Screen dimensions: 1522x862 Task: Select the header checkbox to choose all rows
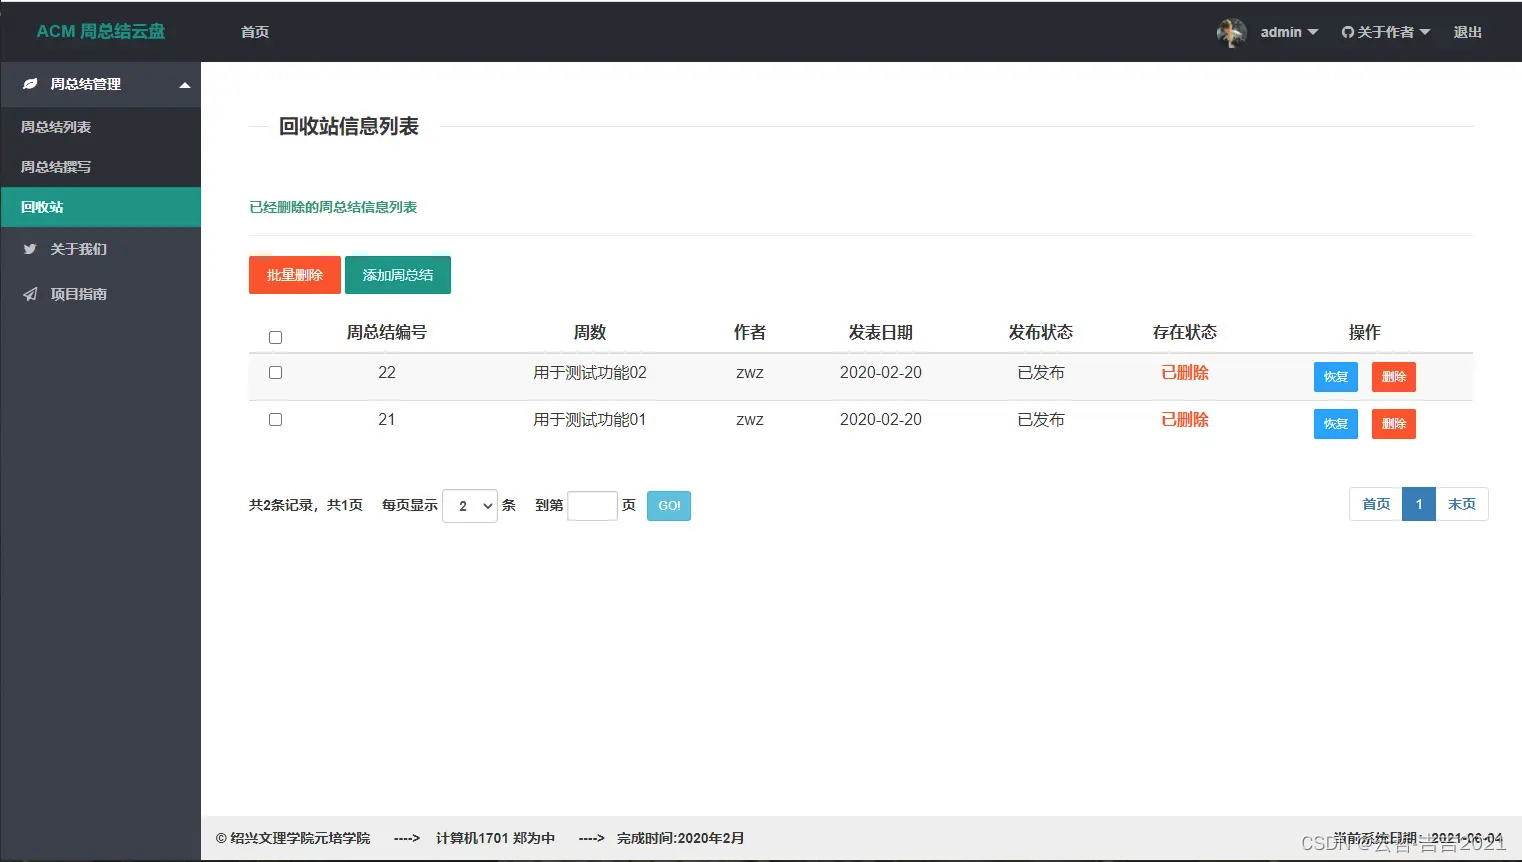click(275, 337)
